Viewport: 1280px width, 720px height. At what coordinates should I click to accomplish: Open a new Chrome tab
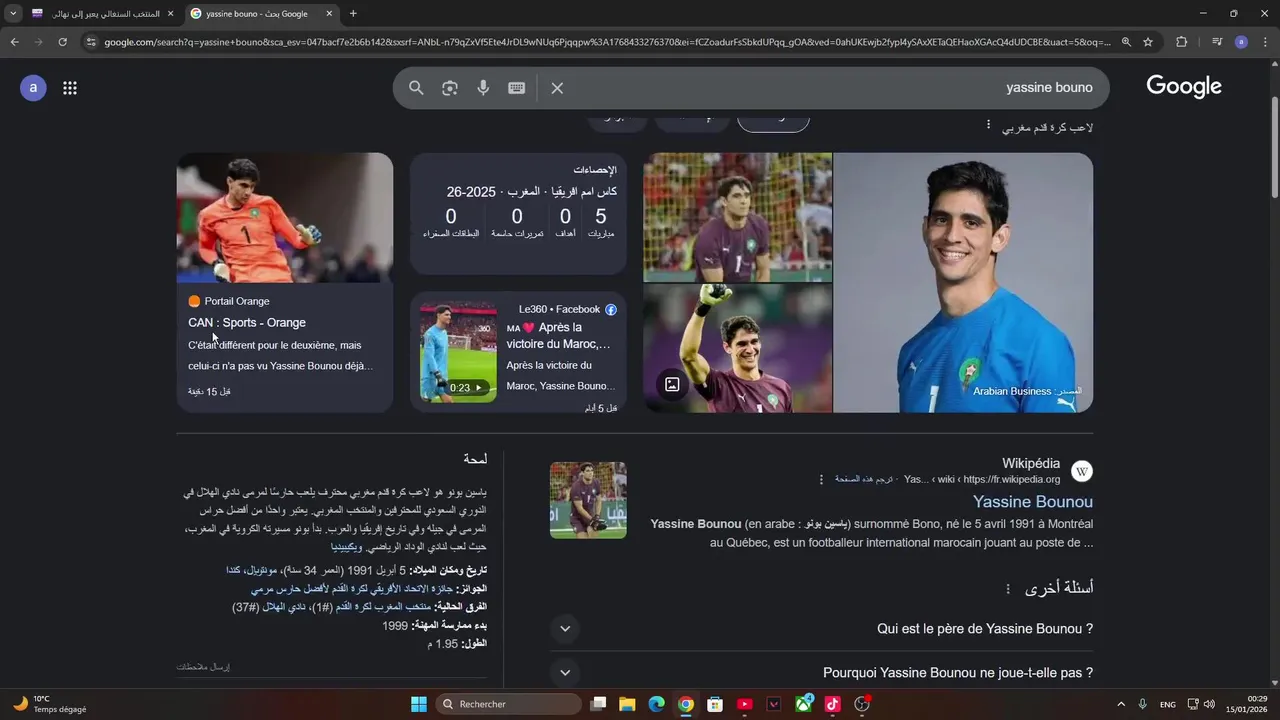[353, 14]
